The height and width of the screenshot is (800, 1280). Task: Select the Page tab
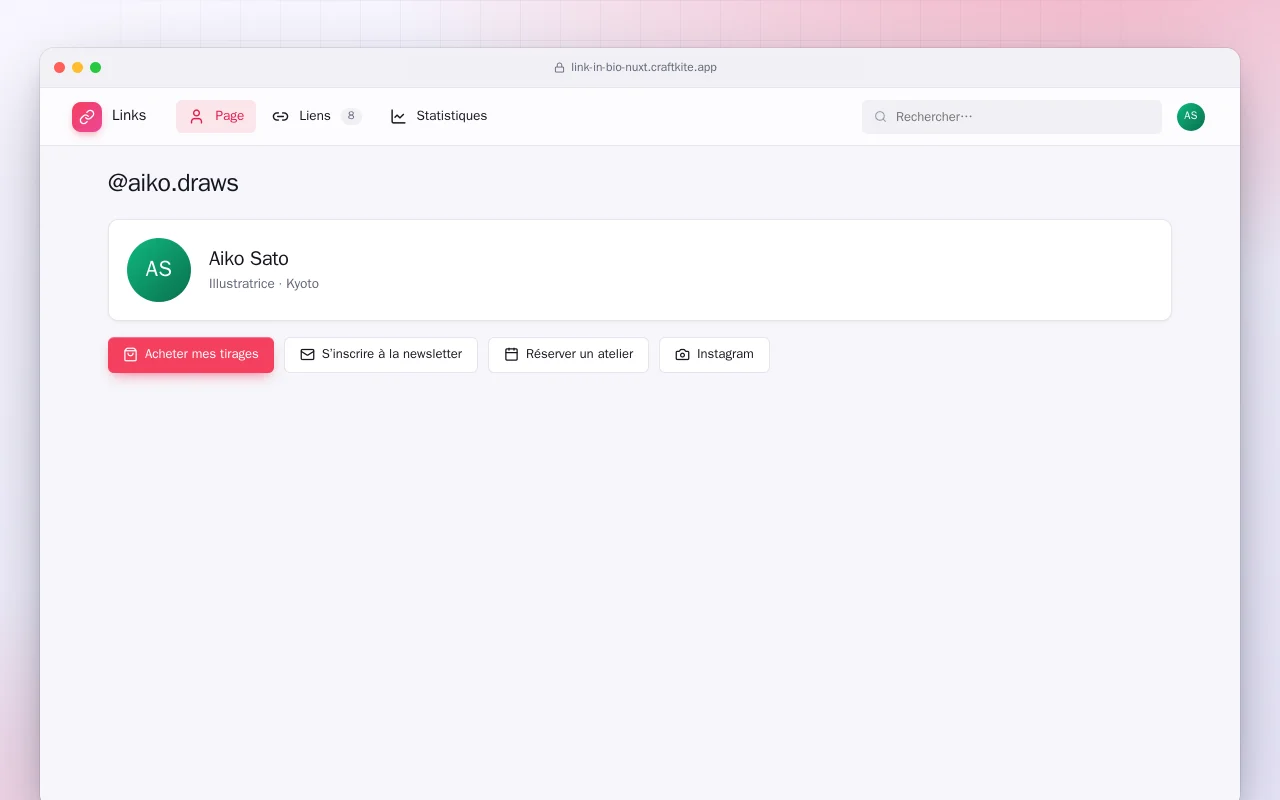(216, 116)
